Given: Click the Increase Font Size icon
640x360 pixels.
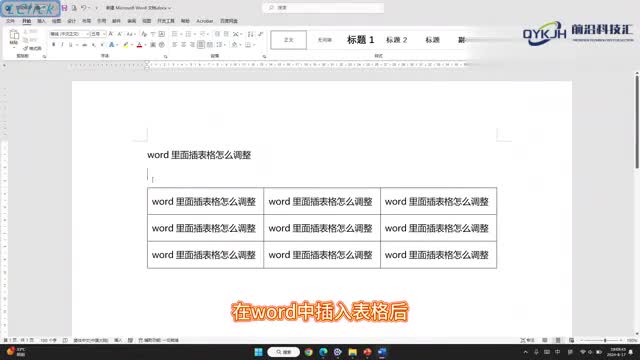Looking at the screenshot, I should click(x=111, y=34).
